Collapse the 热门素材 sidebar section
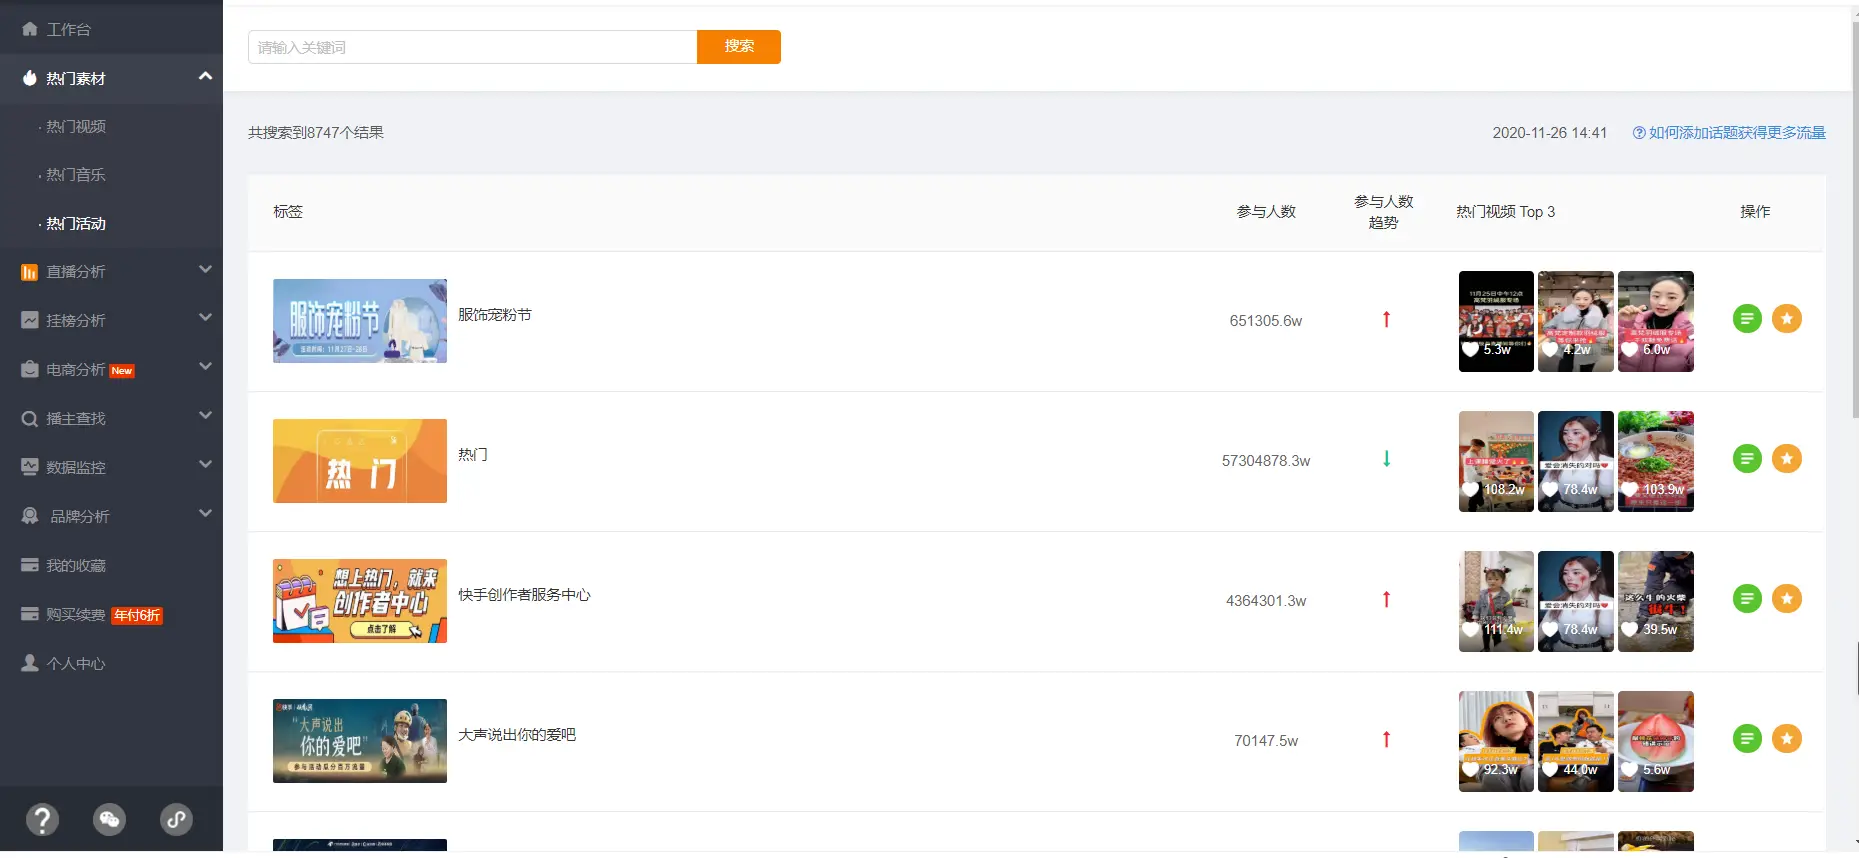Screen dimensions: 1859x858 tap(111, 78)
